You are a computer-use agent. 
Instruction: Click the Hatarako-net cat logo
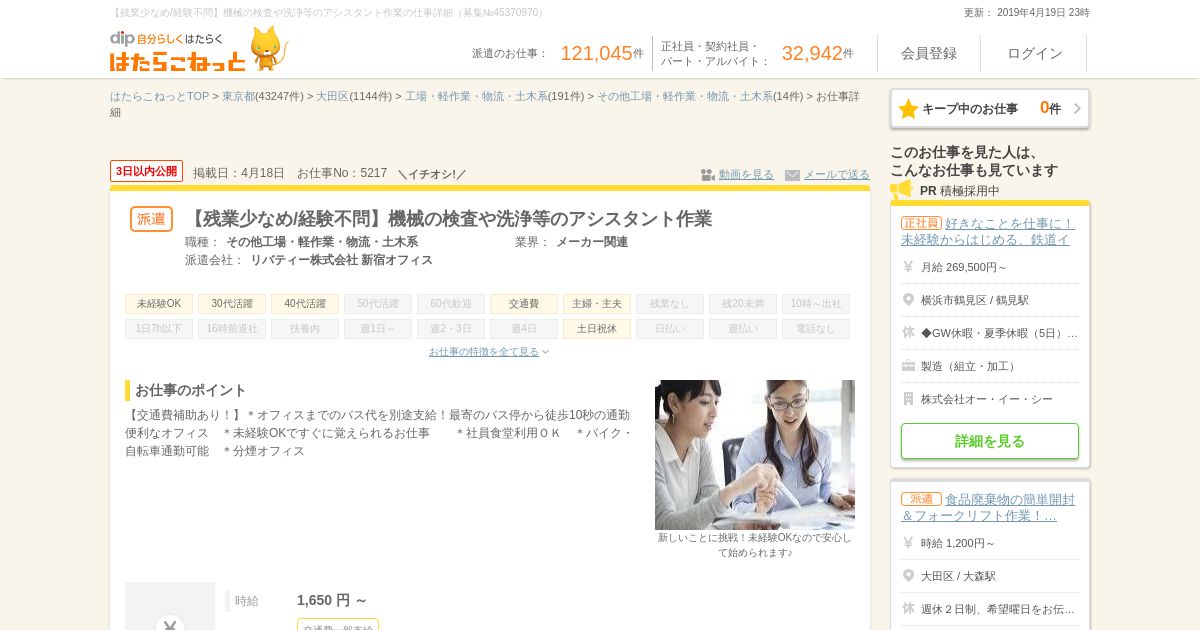pyautogui.click(x=199, y=49)
